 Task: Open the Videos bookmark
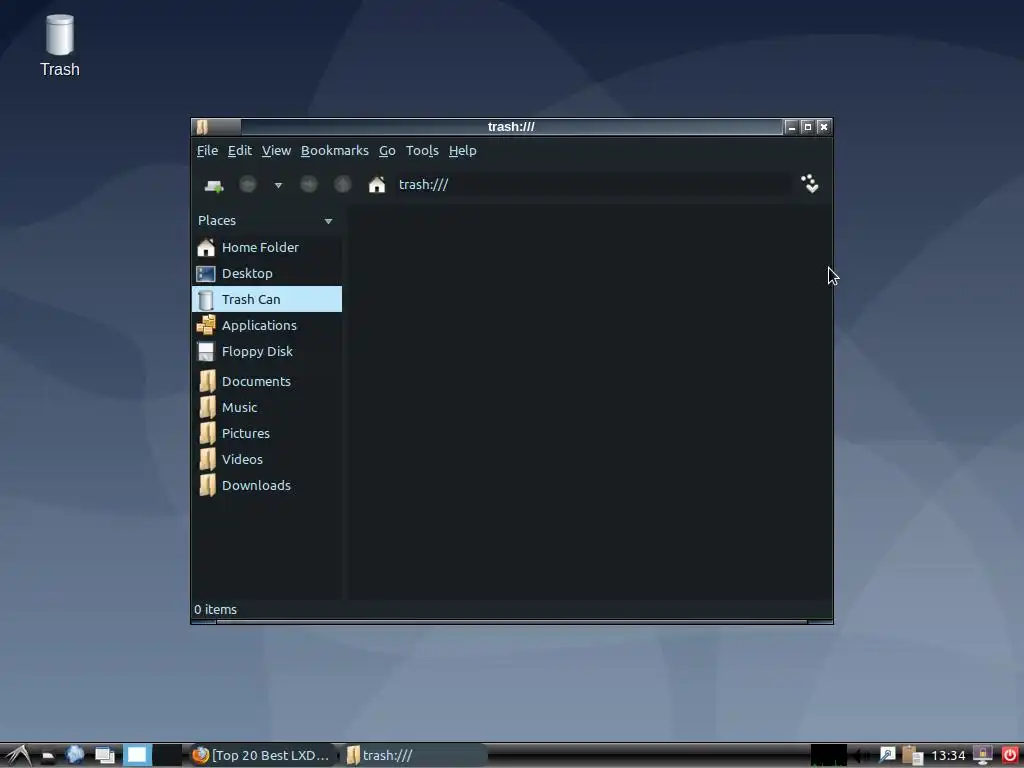(x=267, y=460)
